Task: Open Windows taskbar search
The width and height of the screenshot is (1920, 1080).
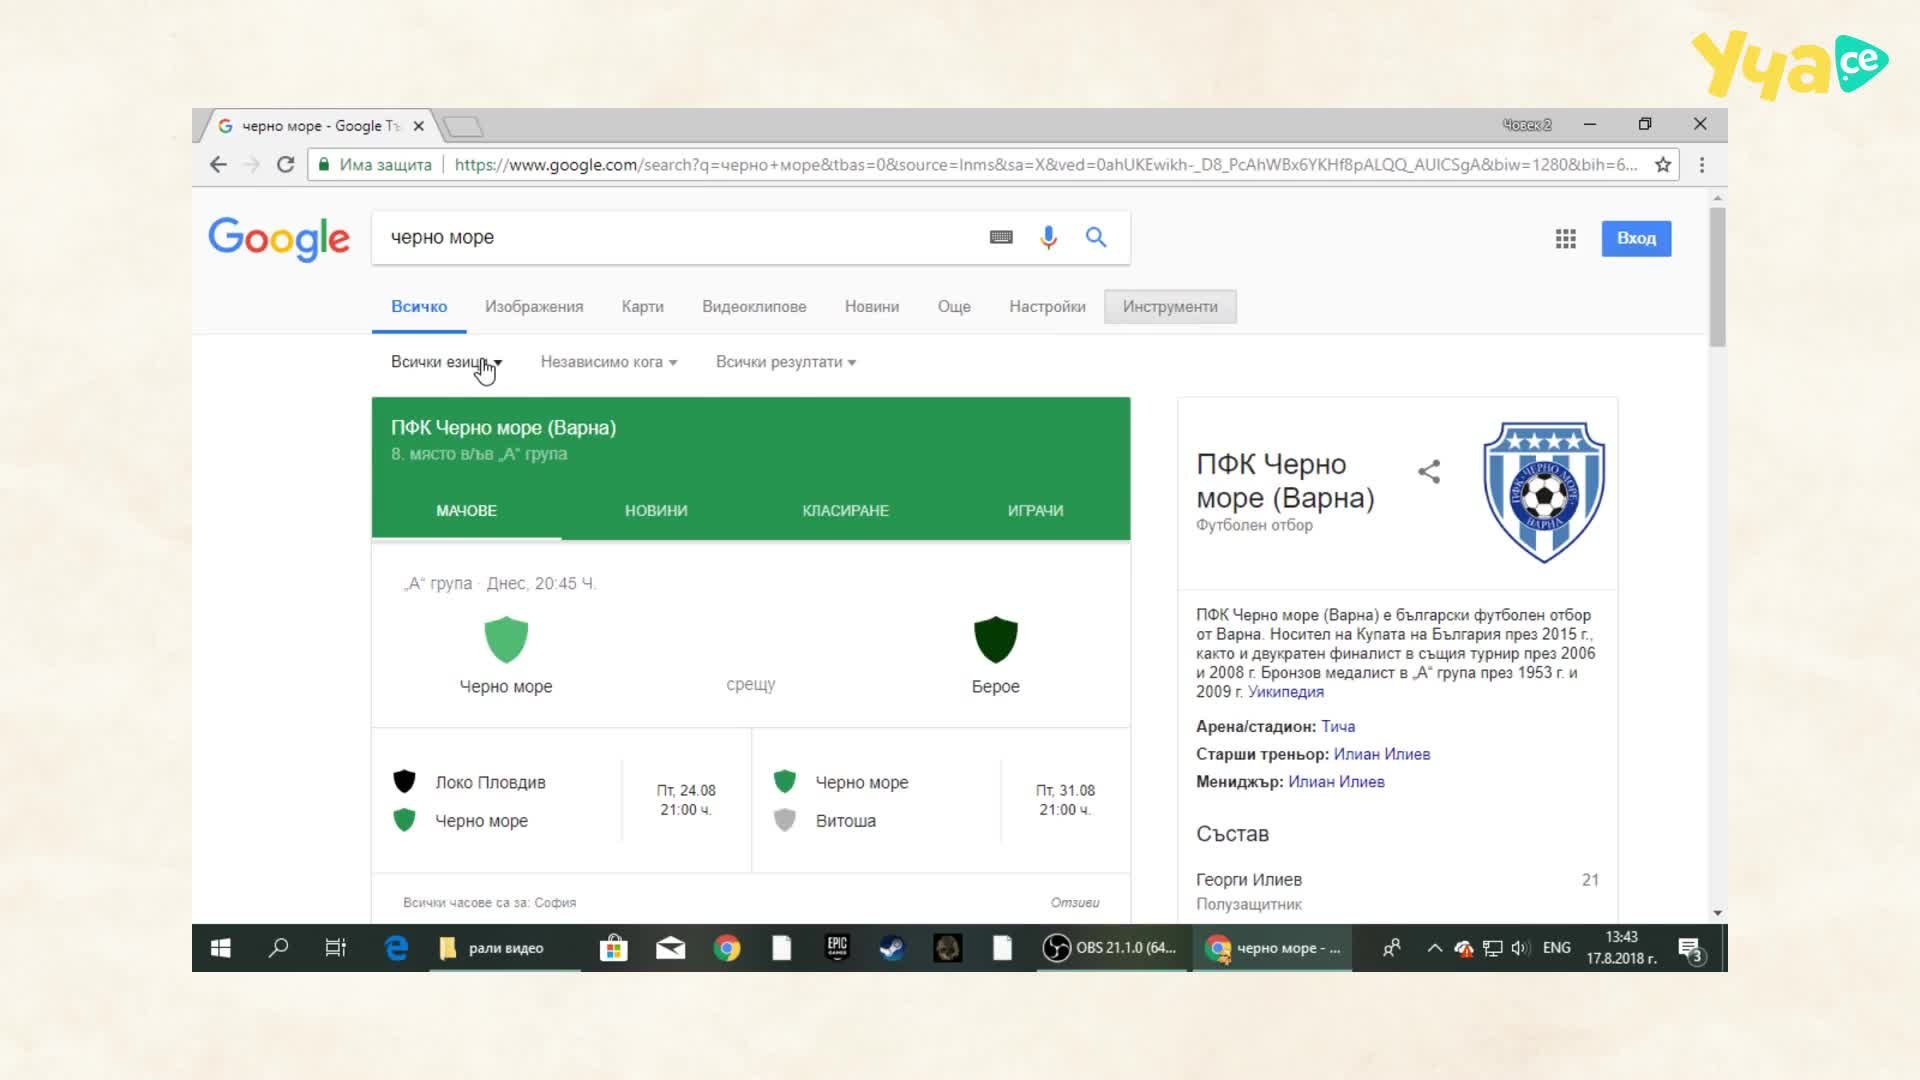Action: pyautogui.click(x=278, y=948)
